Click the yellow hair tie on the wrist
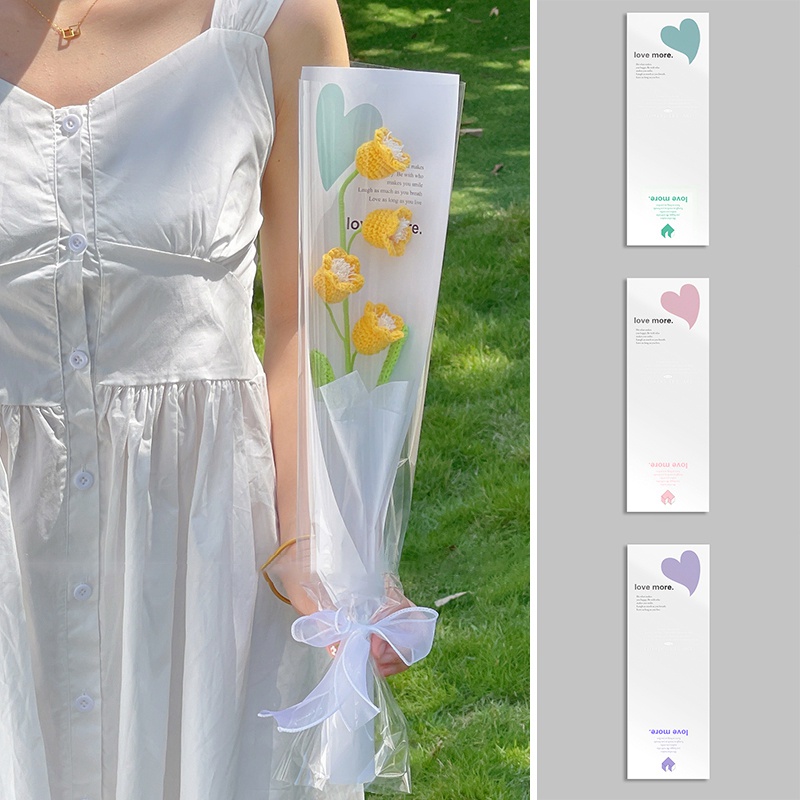The image size is (800, 800). [x=270, y=573]
